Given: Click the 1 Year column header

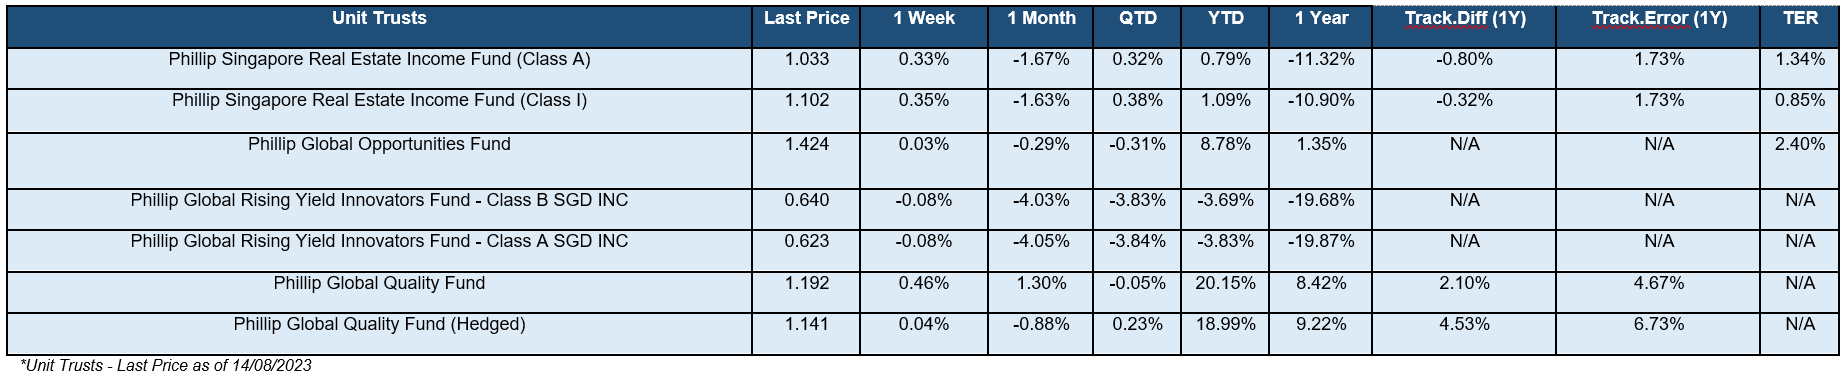Looking at the screenshot, I should click(x=1321, y=19).
